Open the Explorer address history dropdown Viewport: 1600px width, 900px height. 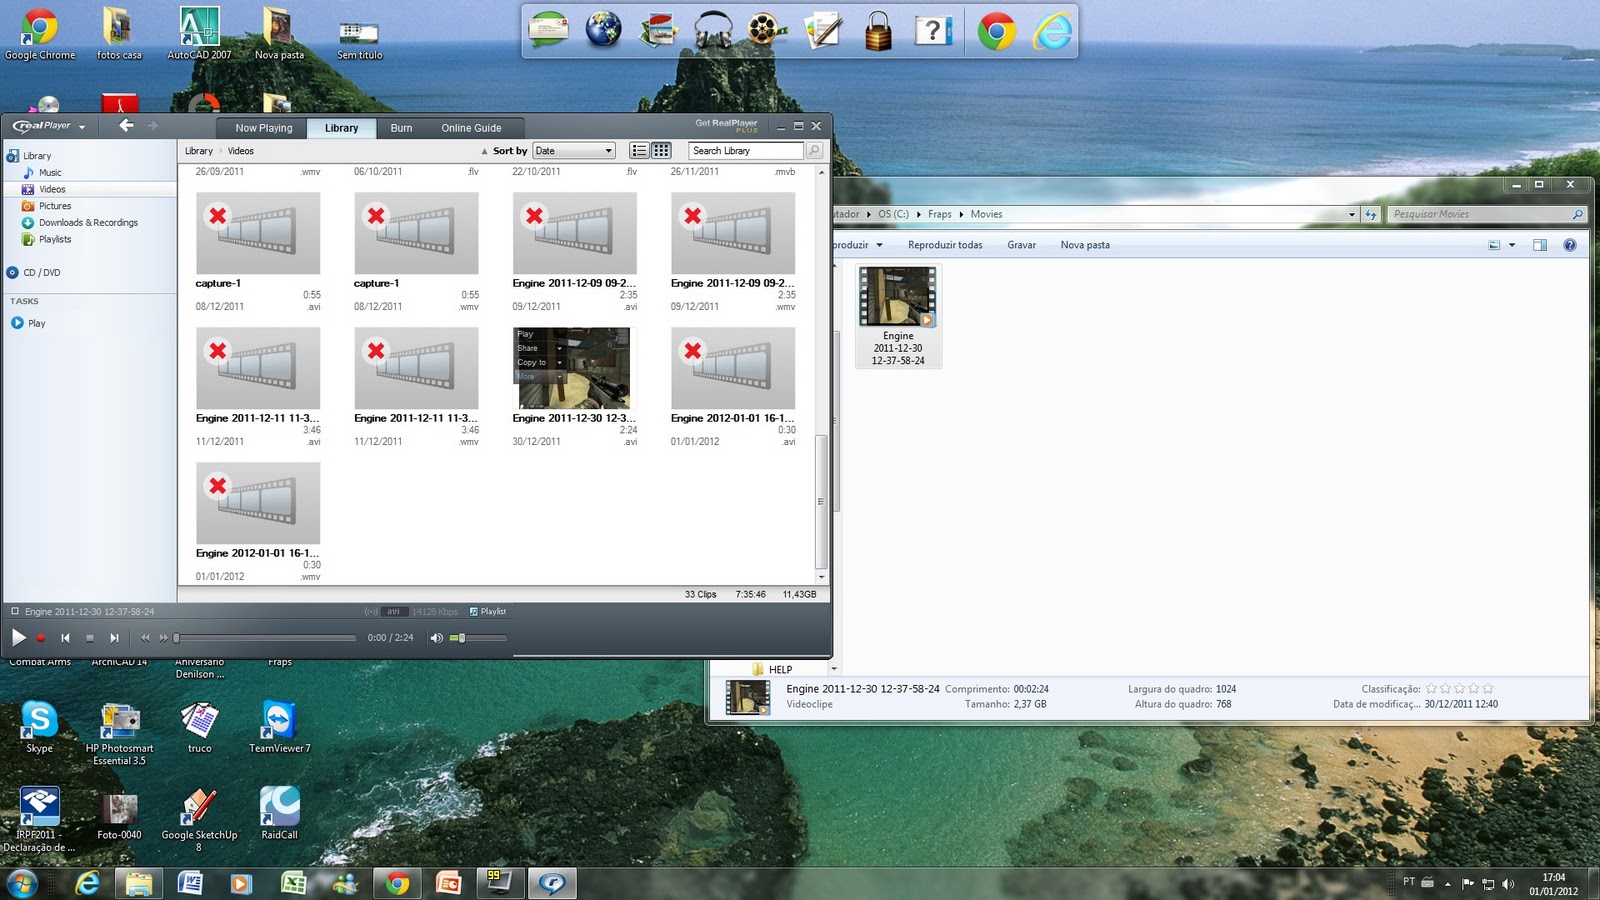(x=1352, y=214)
